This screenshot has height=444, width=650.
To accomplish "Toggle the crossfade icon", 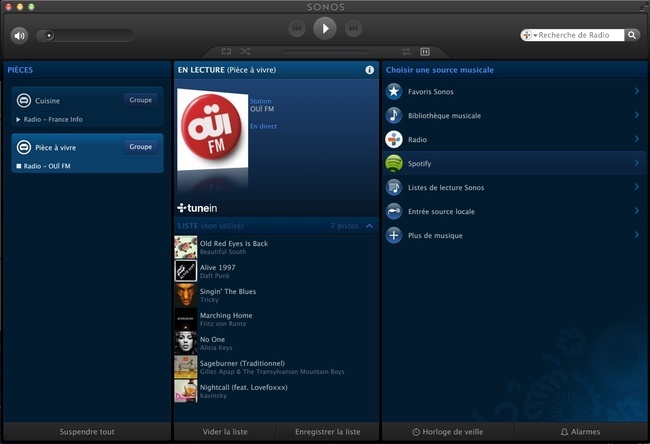I will 406,51.
